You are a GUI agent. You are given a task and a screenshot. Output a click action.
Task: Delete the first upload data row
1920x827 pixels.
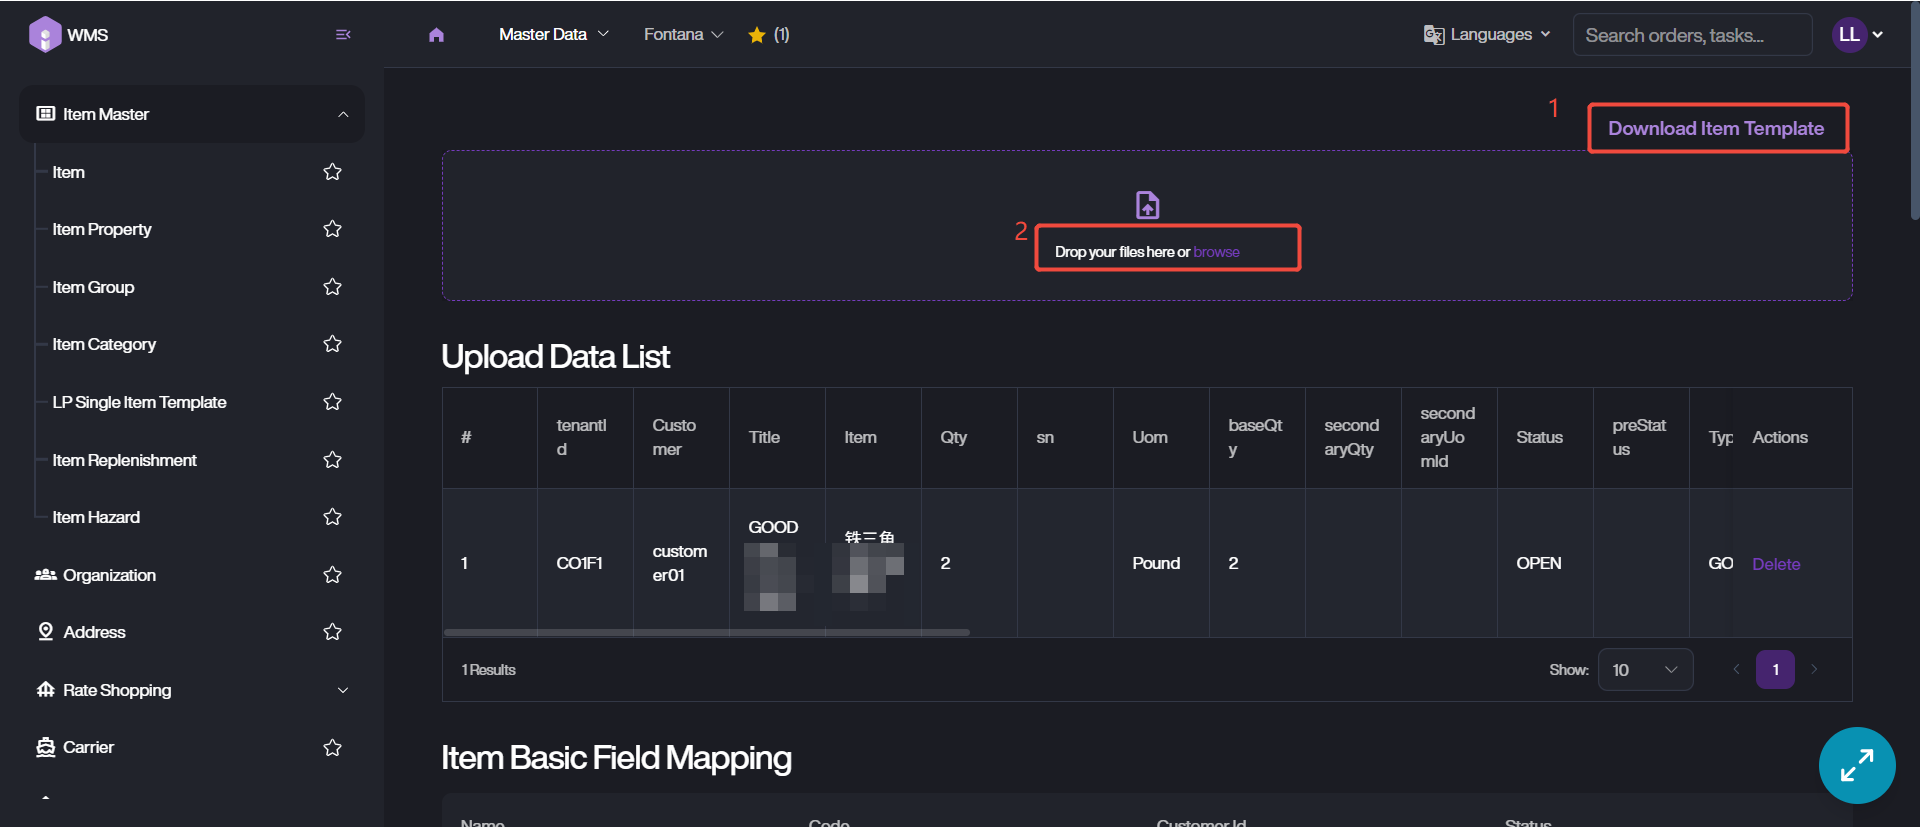tap(1775, 564)
